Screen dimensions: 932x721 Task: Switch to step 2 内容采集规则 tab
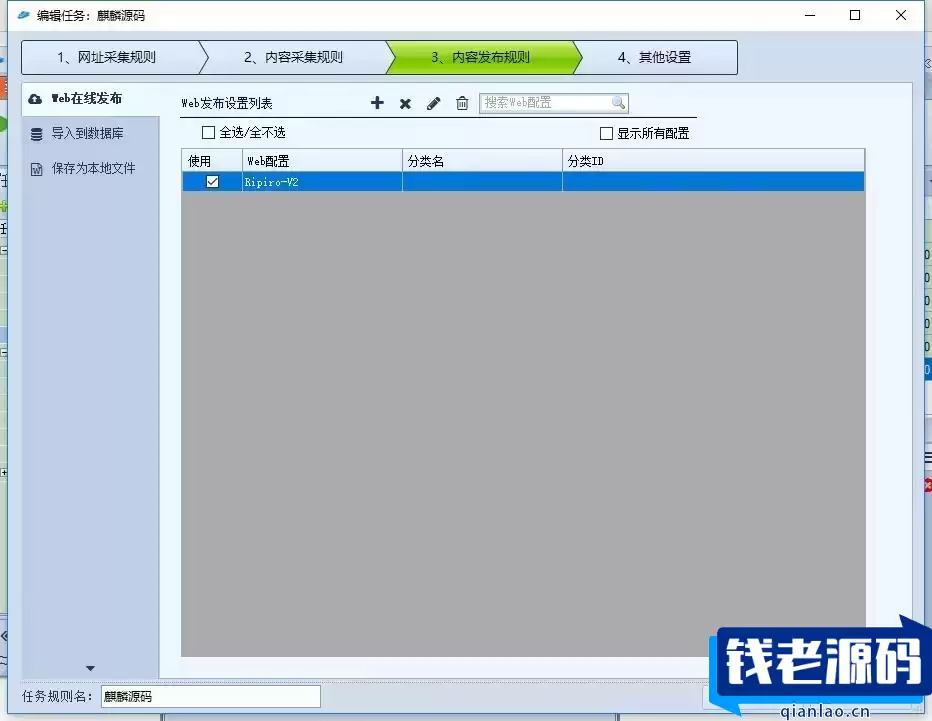tap(294, 57)
